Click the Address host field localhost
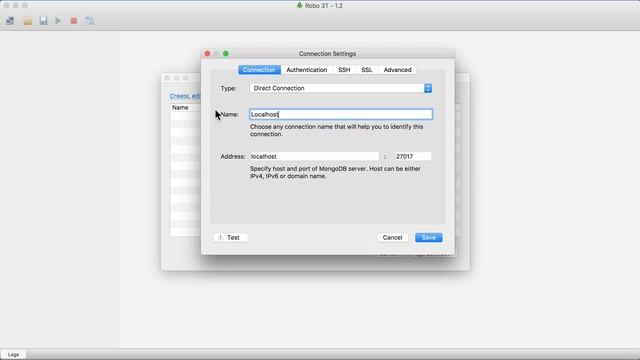This screenshot has height=360, width=640. point(314,156)
